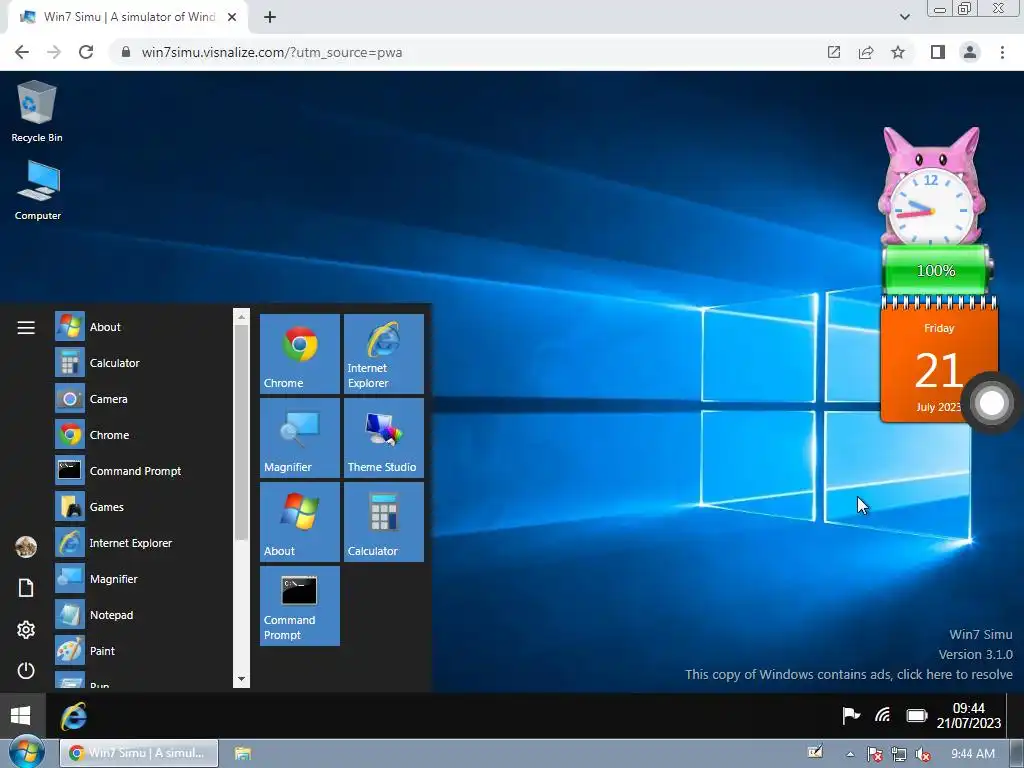
Task: Launch Chrome from the app list
Action: 142,434
